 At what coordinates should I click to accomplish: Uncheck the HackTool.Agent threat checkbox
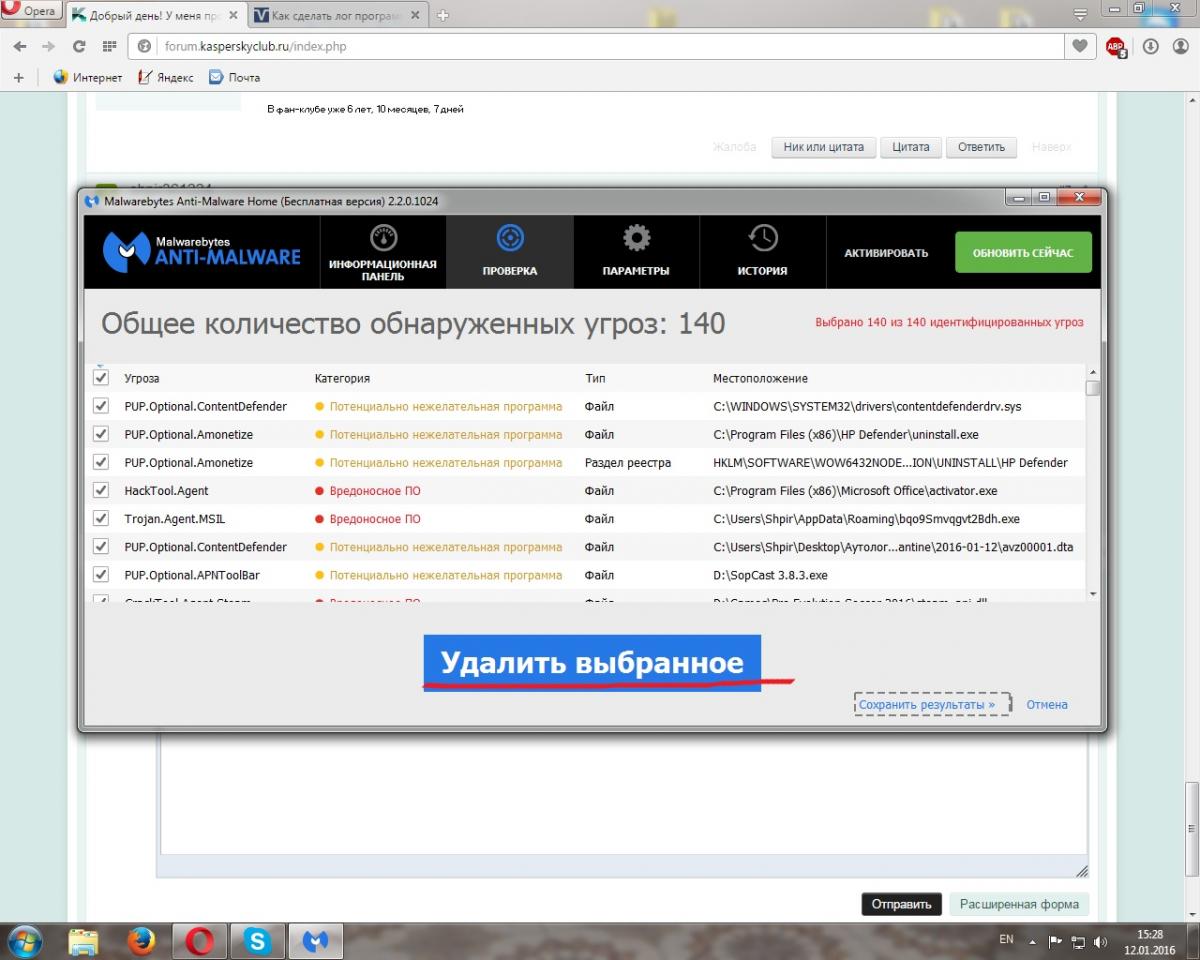point(101,490)
